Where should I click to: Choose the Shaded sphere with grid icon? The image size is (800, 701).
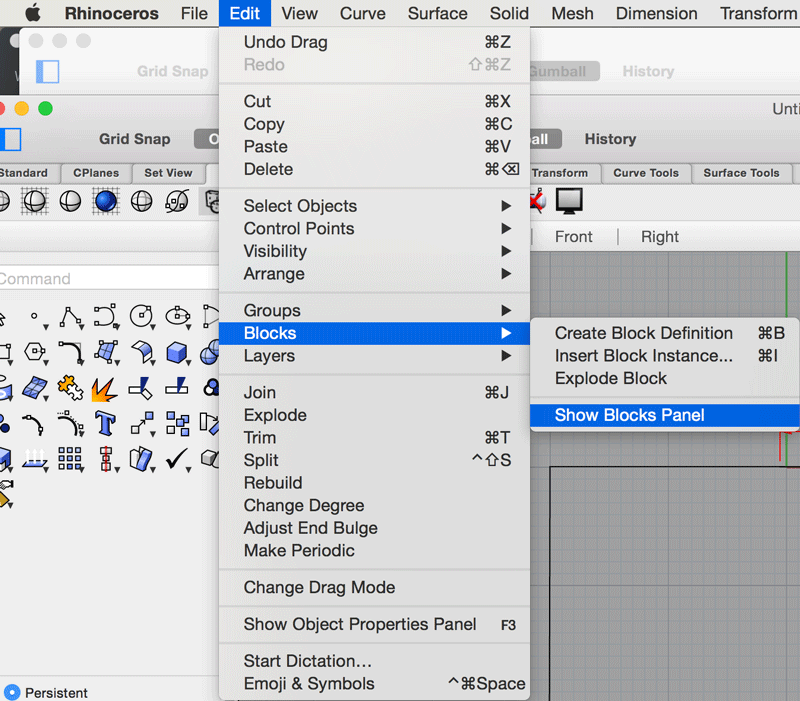tap(34, 201)
